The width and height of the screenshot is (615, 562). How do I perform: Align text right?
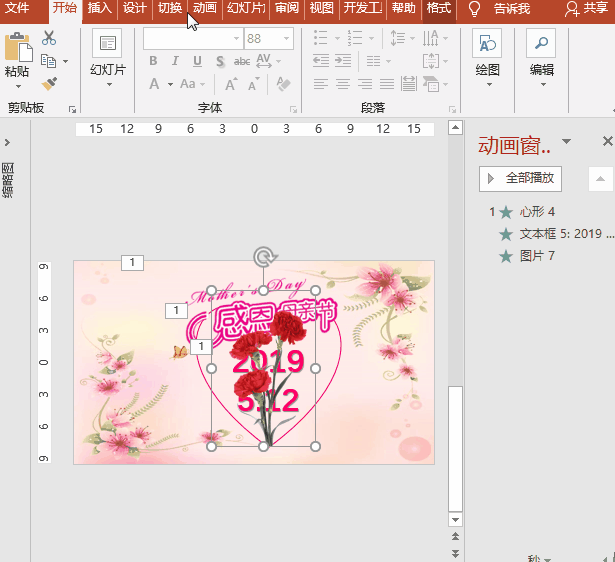365,84
